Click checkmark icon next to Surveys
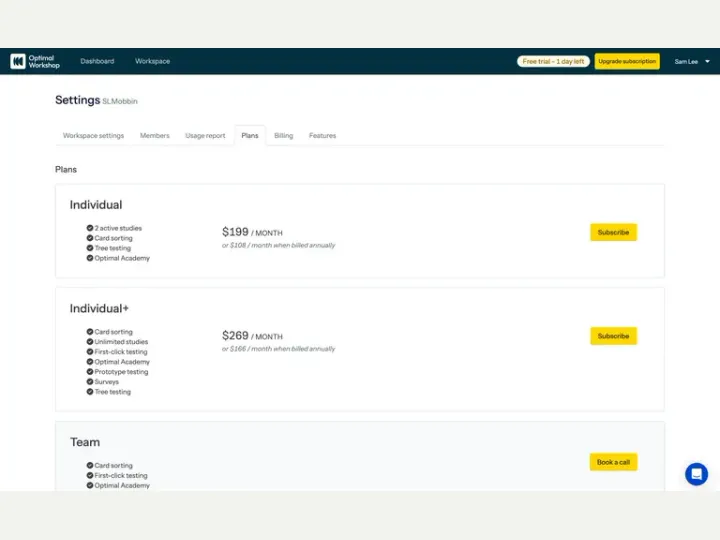Viewport: 720px width, 540px height. [90, 382]
